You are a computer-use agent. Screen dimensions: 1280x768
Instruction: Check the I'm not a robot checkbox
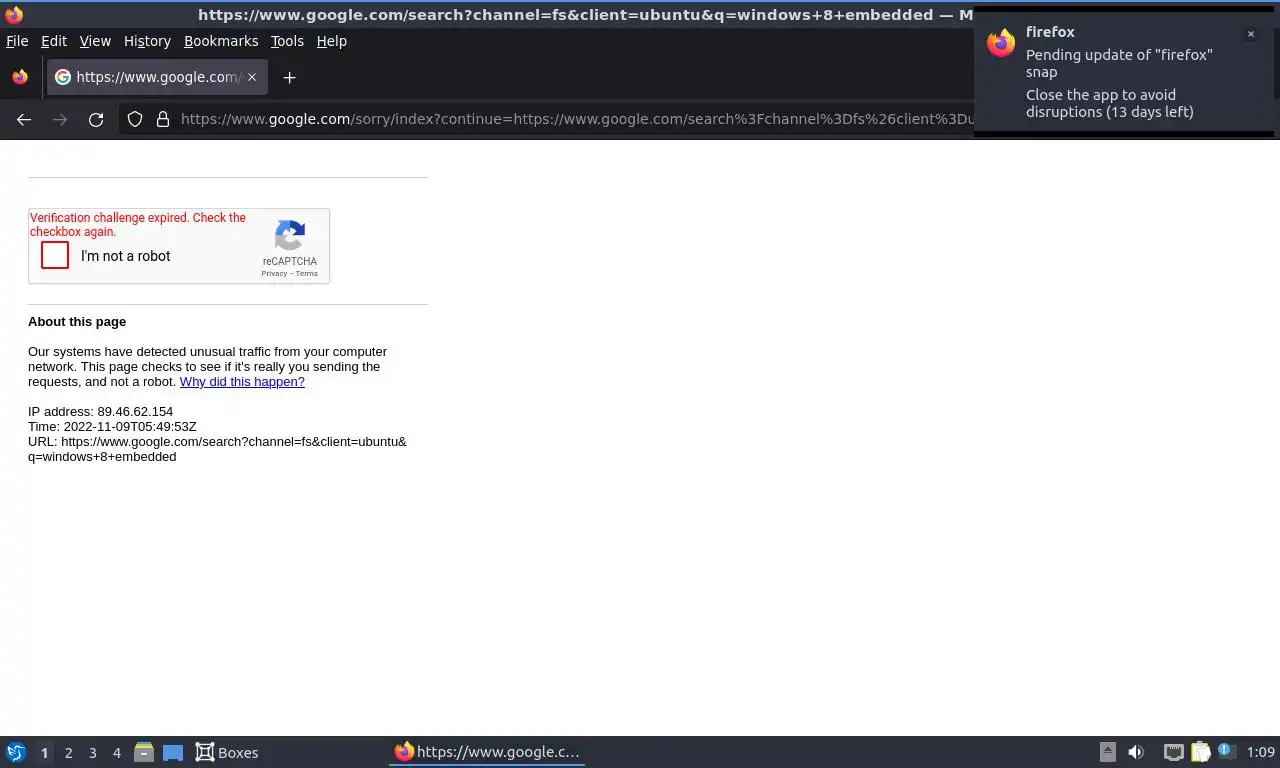pyautogui.click(x=55, y=256)
